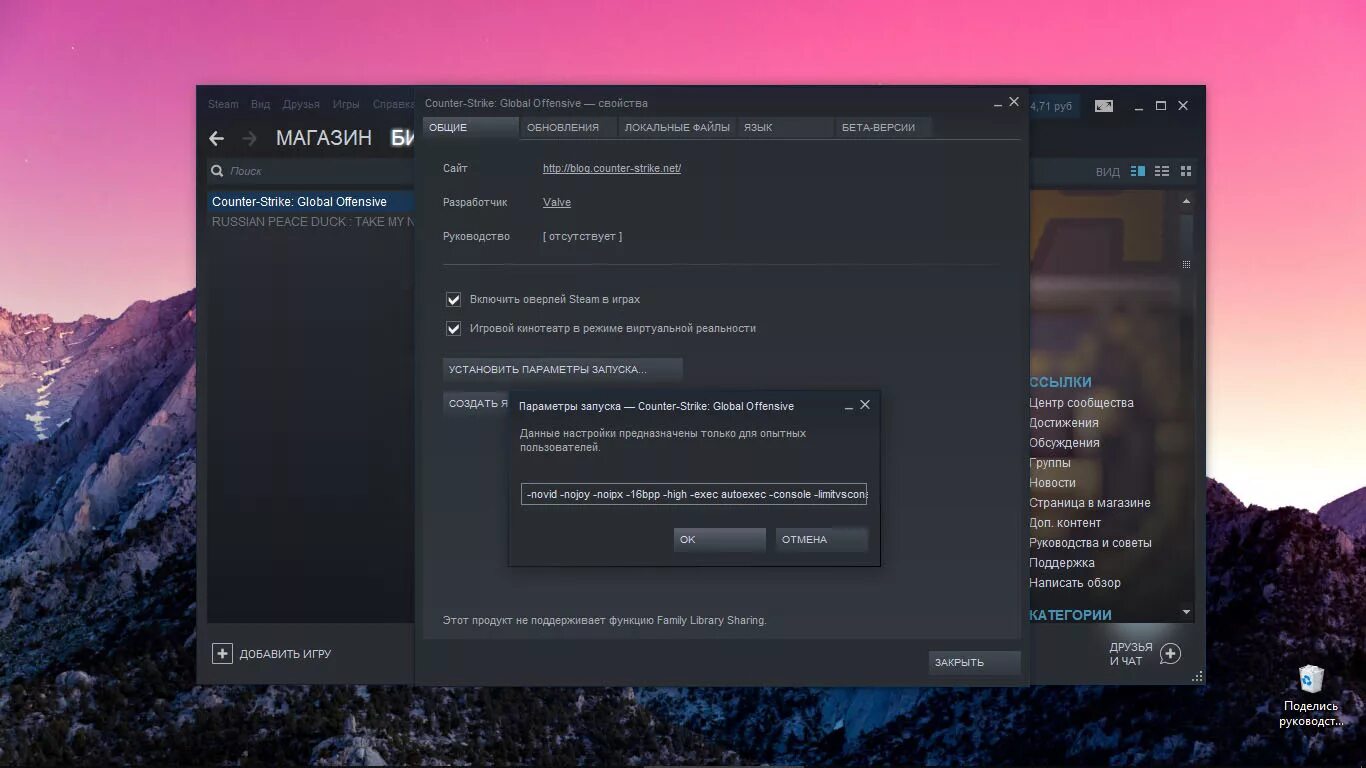Open Руководства и советы link

pyautogui.click(x=1090, y=543)
